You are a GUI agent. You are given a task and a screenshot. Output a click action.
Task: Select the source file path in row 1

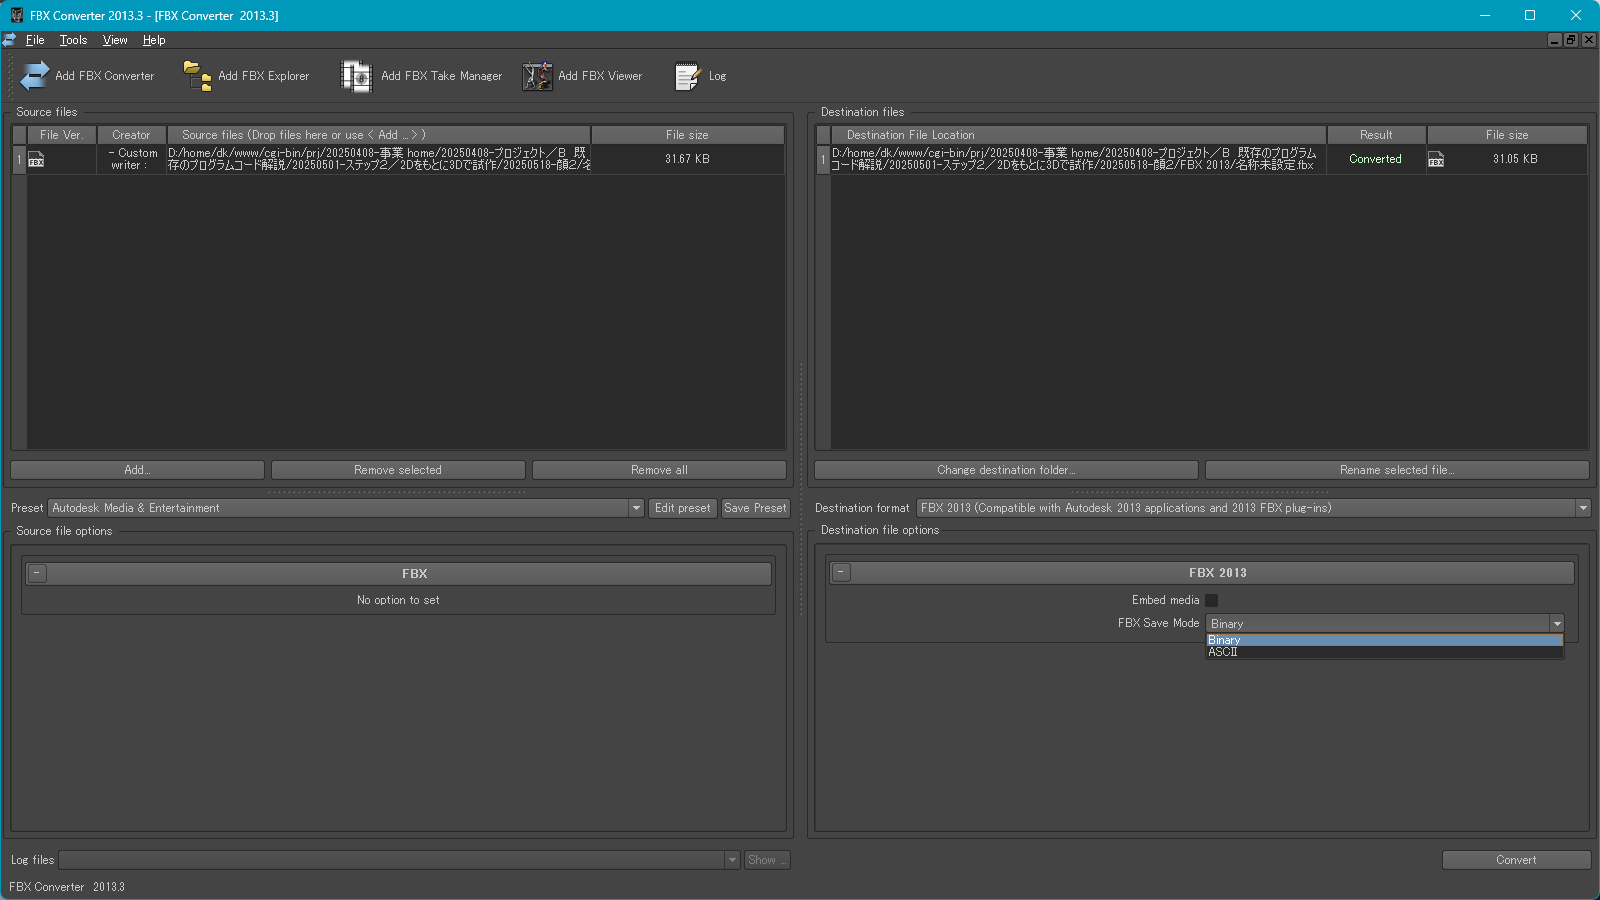(x=378, y=159)
